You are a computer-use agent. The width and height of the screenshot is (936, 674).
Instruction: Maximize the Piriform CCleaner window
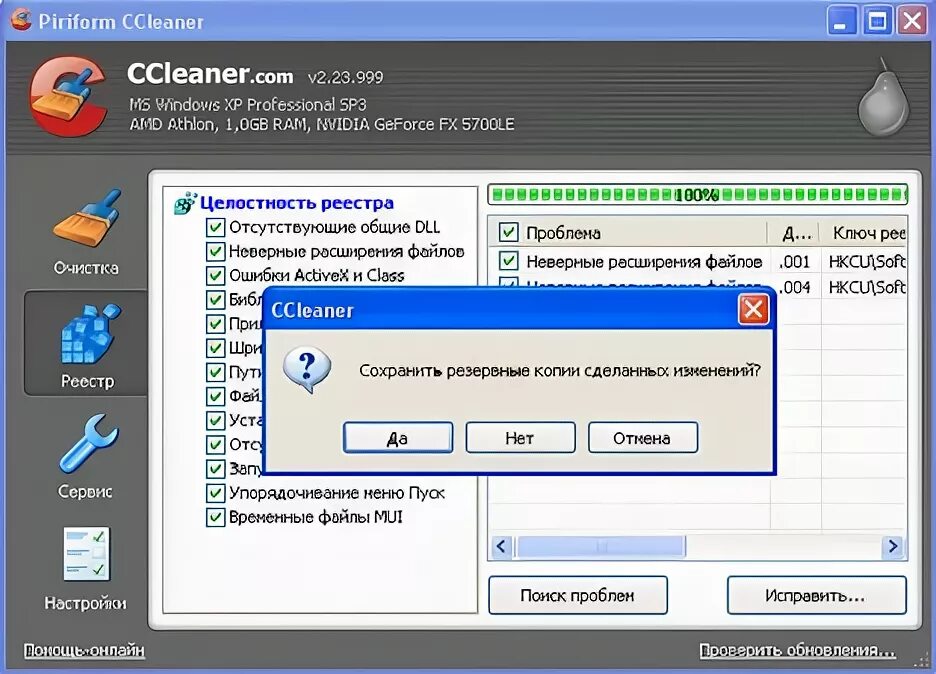coord(878,21)
